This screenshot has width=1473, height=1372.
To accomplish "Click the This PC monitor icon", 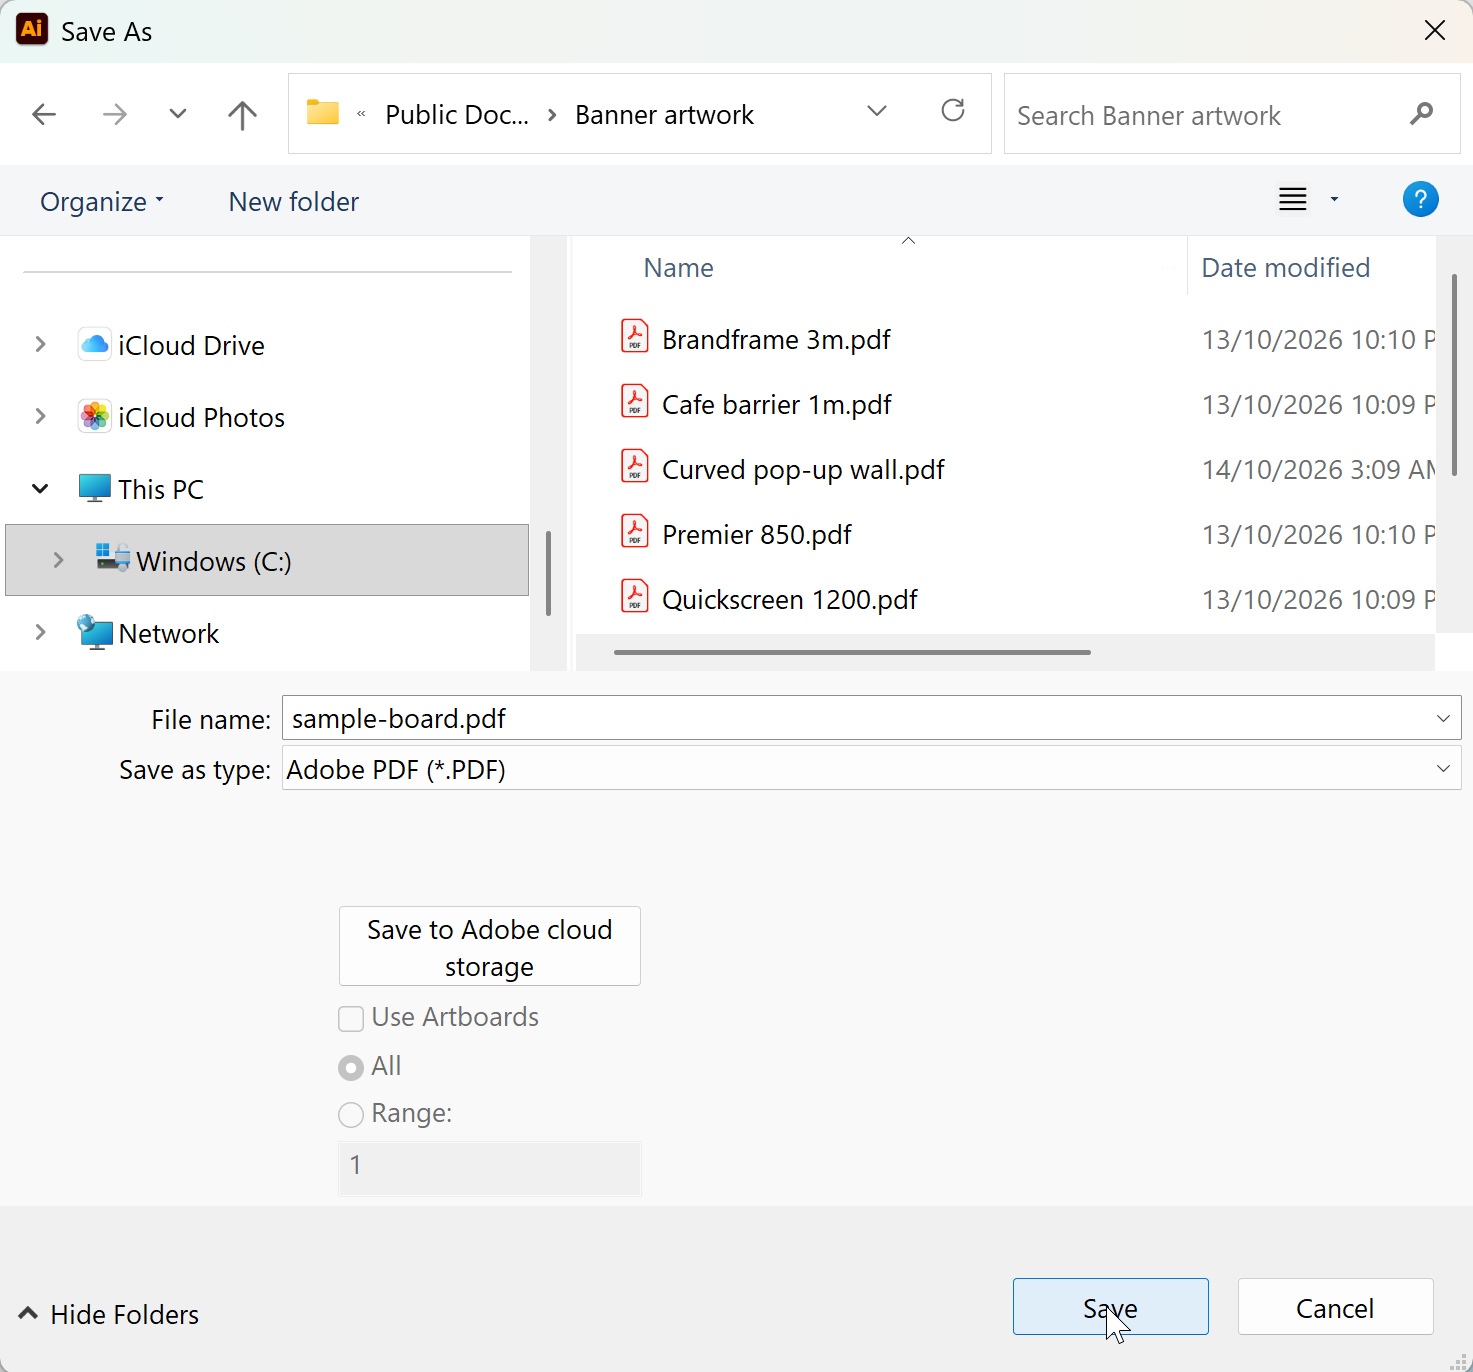I will [95, 489].
